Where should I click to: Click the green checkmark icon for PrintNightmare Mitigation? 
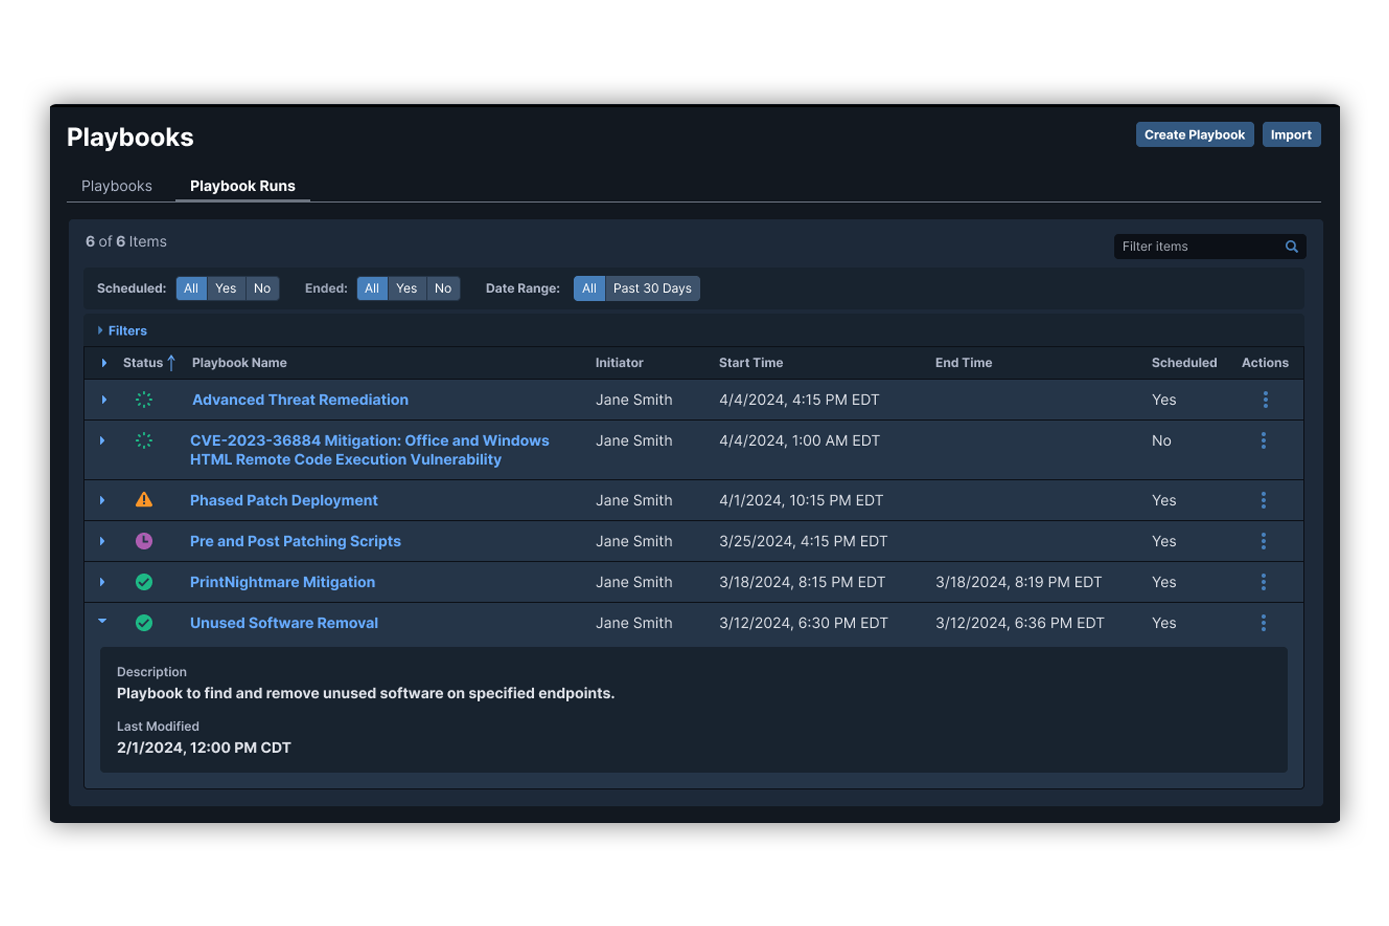pyautogui.click(x=144, y=582)
